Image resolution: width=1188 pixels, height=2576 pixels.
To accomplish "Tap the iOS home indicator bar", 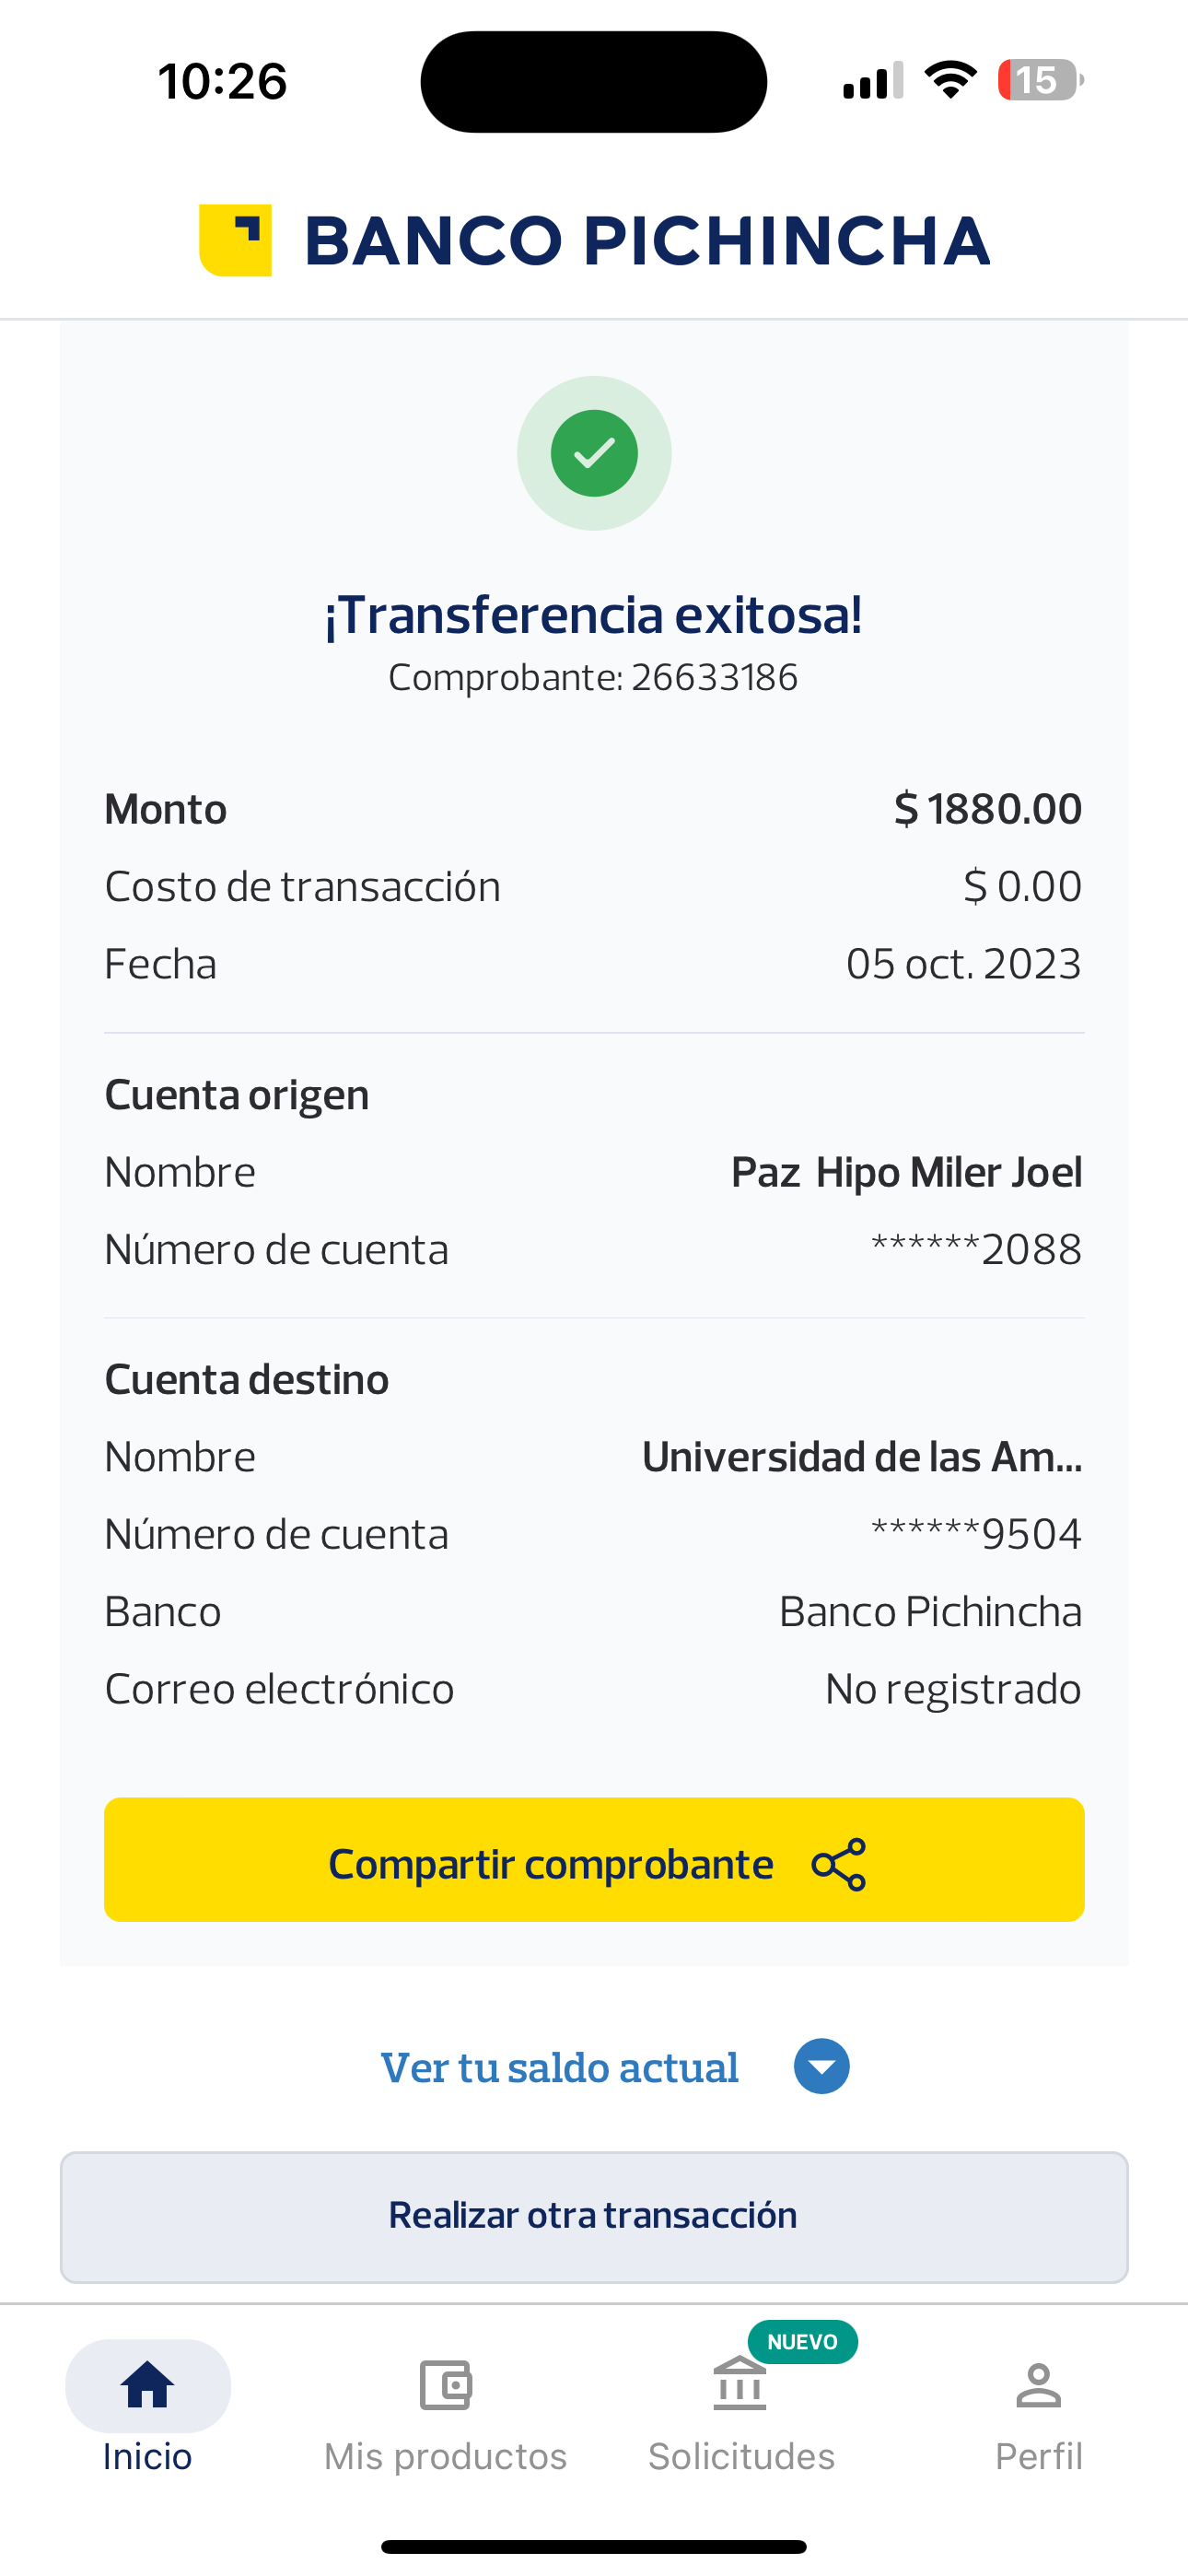I will click(x=594, y=2546).
